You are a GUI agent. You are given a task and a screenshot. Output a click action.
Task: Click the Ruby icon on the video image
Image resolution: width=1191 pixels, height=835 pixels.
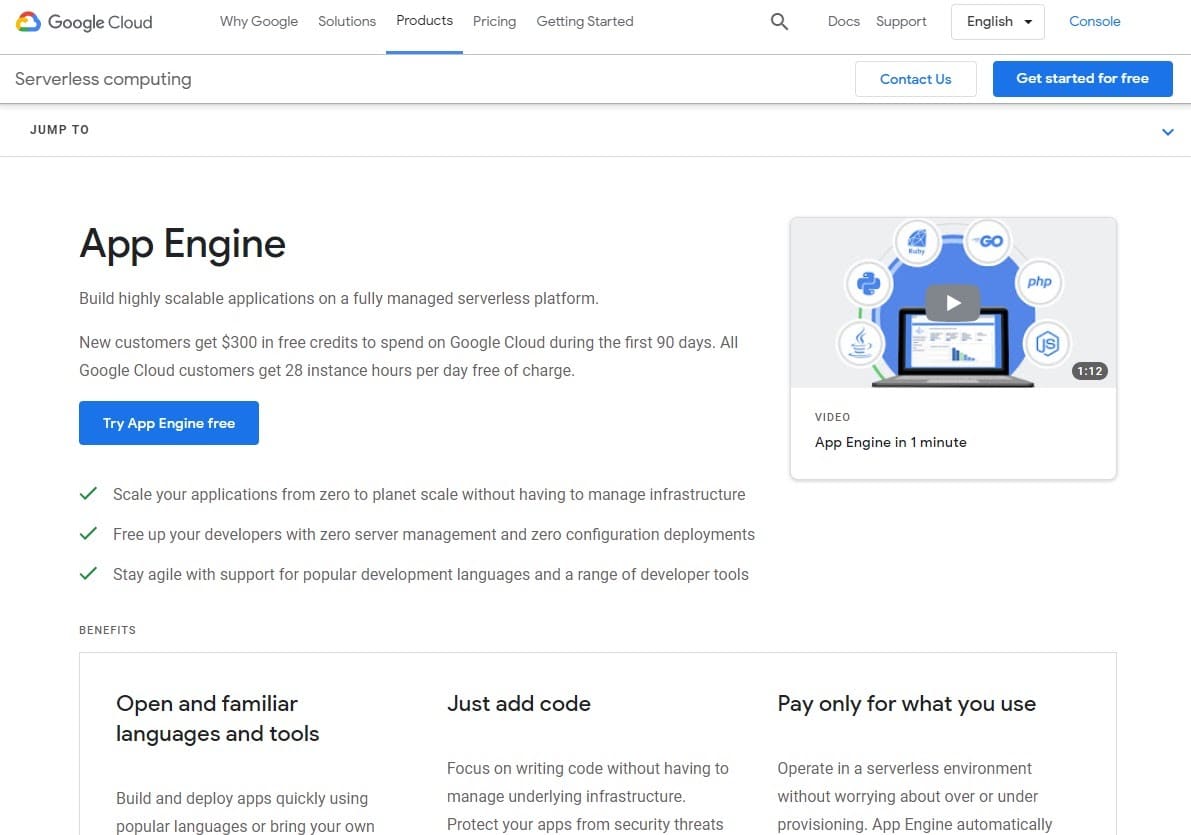[x=918, y=240]
